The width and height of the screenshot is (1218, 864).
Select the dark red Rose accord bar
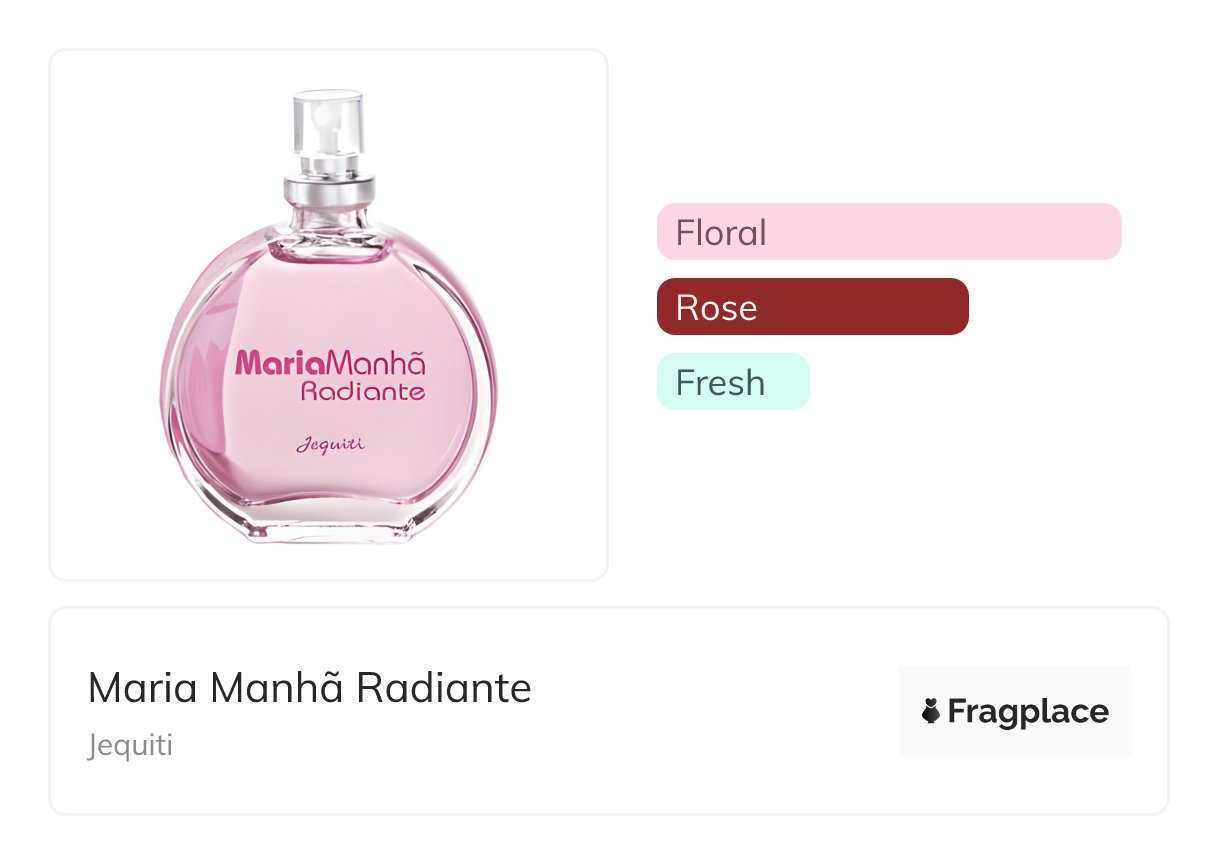click(x=812, y=307)
